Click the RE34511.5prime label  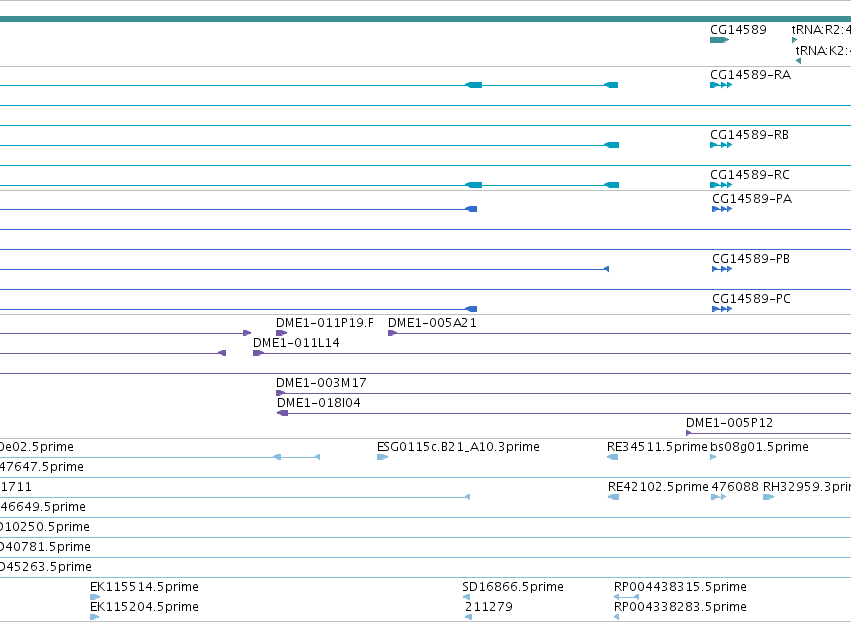coord(657,447)
